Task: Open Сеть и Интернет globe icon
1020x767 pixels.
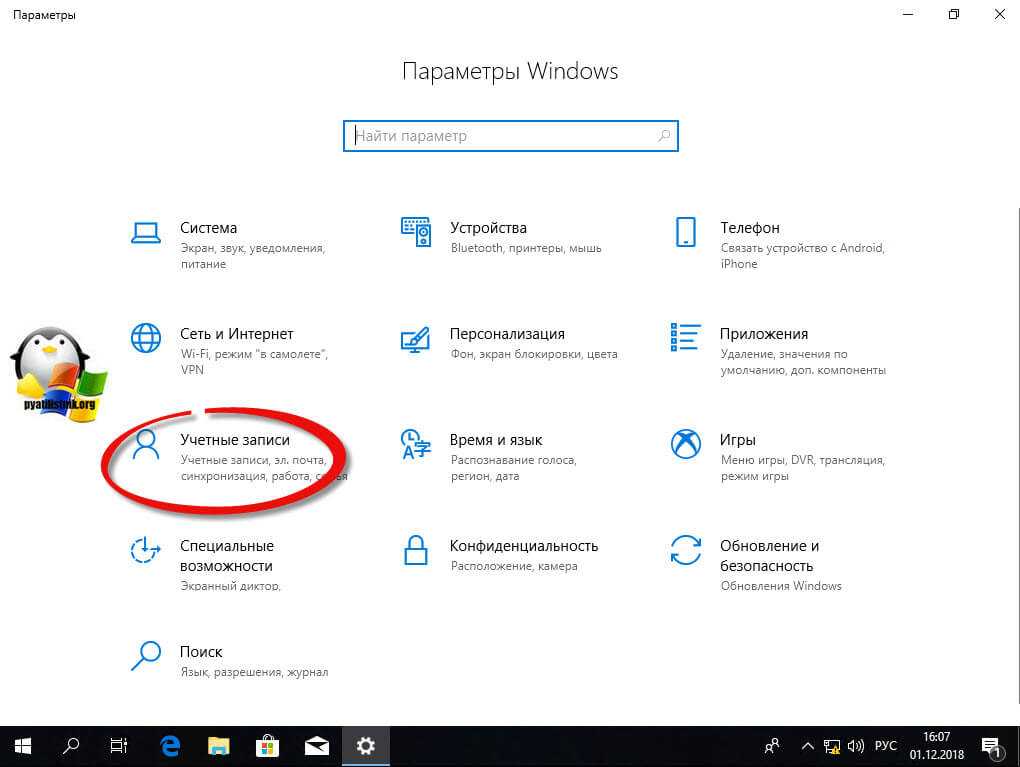Action: pyautogui.click(x=146, y=338)
